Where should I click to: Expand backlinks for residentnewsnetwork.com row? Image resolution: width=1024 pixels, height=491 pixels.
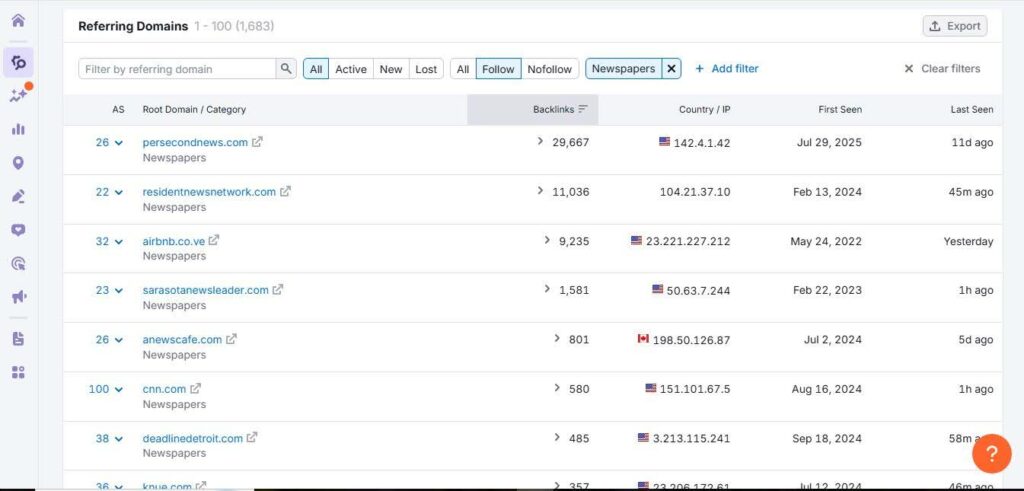tap(542, 191)
